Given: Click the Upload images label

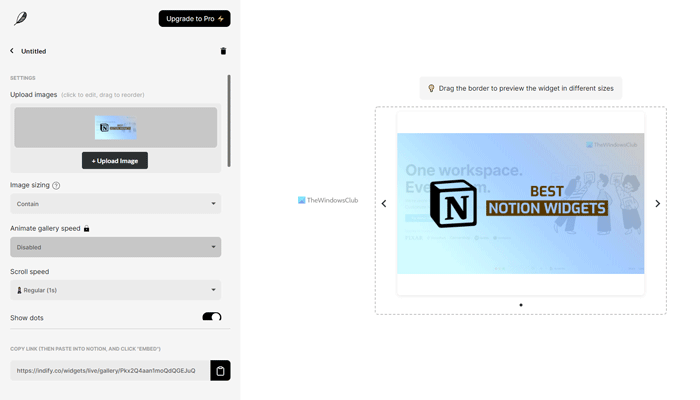Looking at the screenshot, I should click(33, 95).
